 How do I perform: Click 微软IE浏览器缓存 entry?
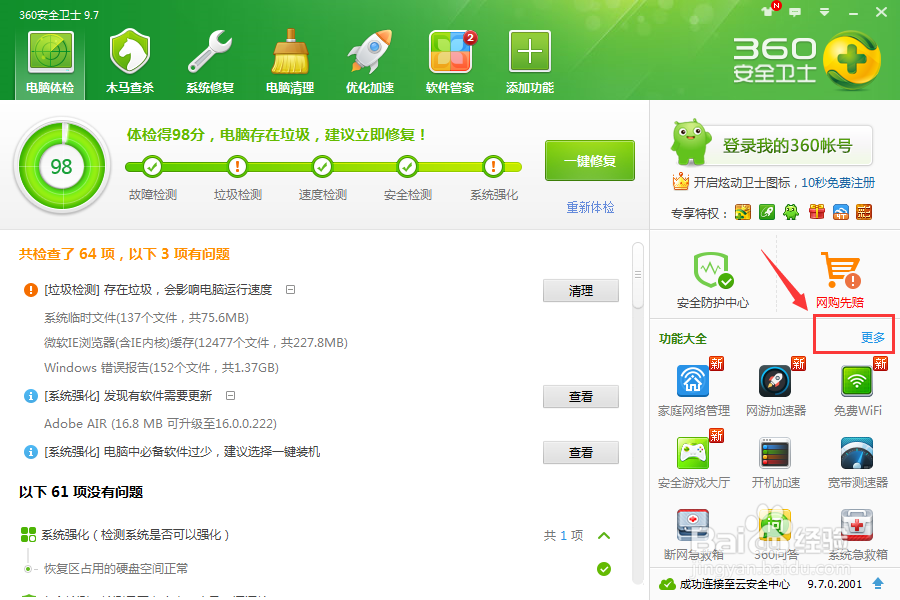[196, 343]
